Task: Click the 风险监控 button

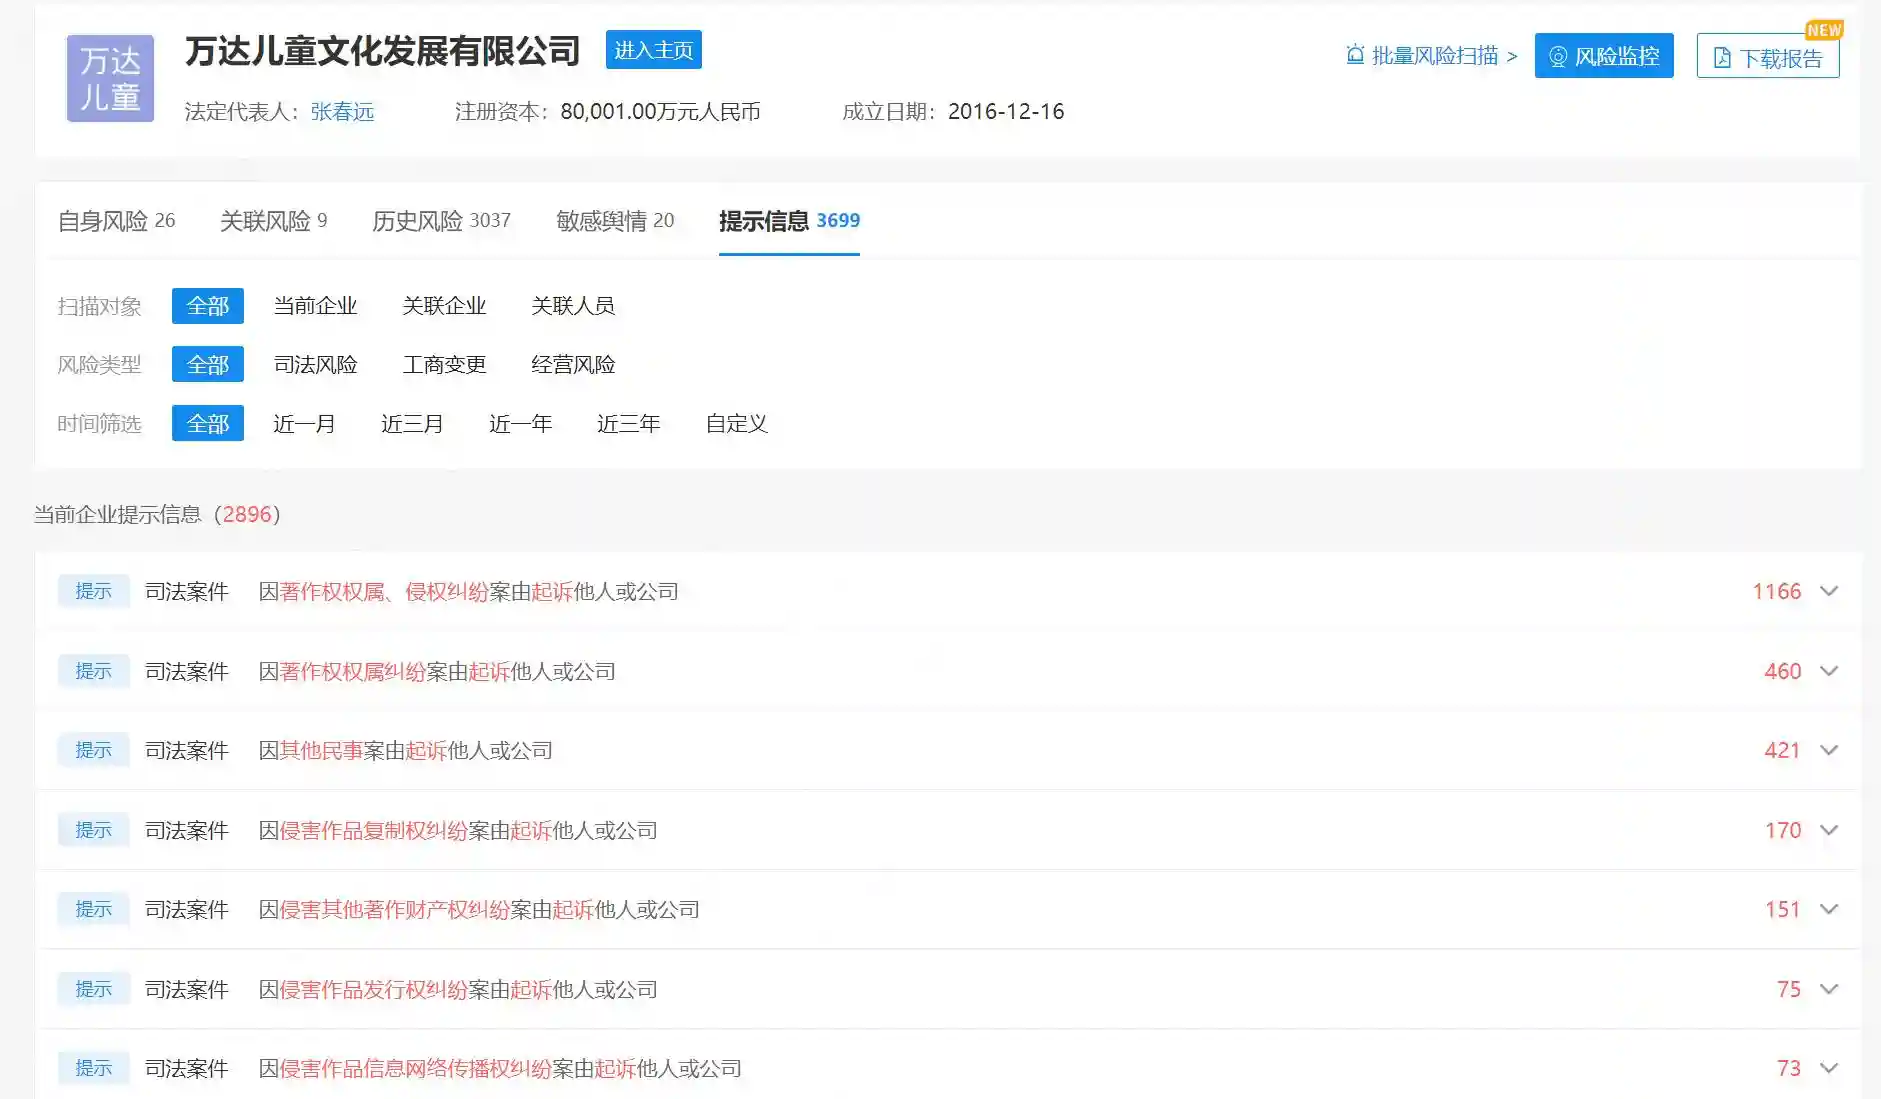Action: coord(1604,56)
